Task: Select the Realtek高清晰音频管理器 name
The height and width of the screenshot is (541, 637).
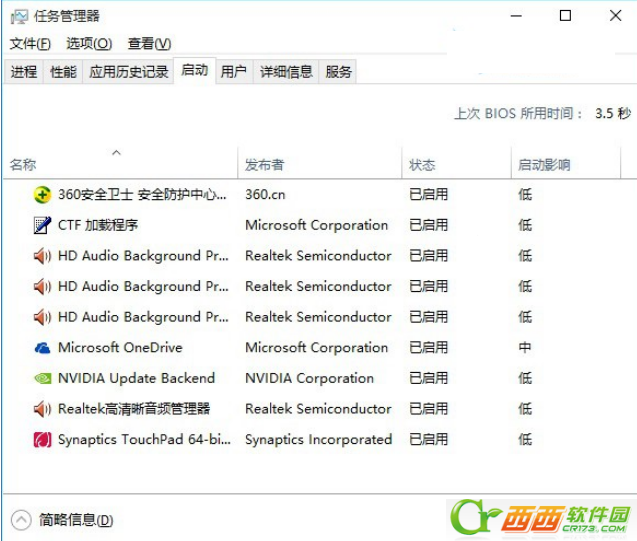Action: (134, 409)
